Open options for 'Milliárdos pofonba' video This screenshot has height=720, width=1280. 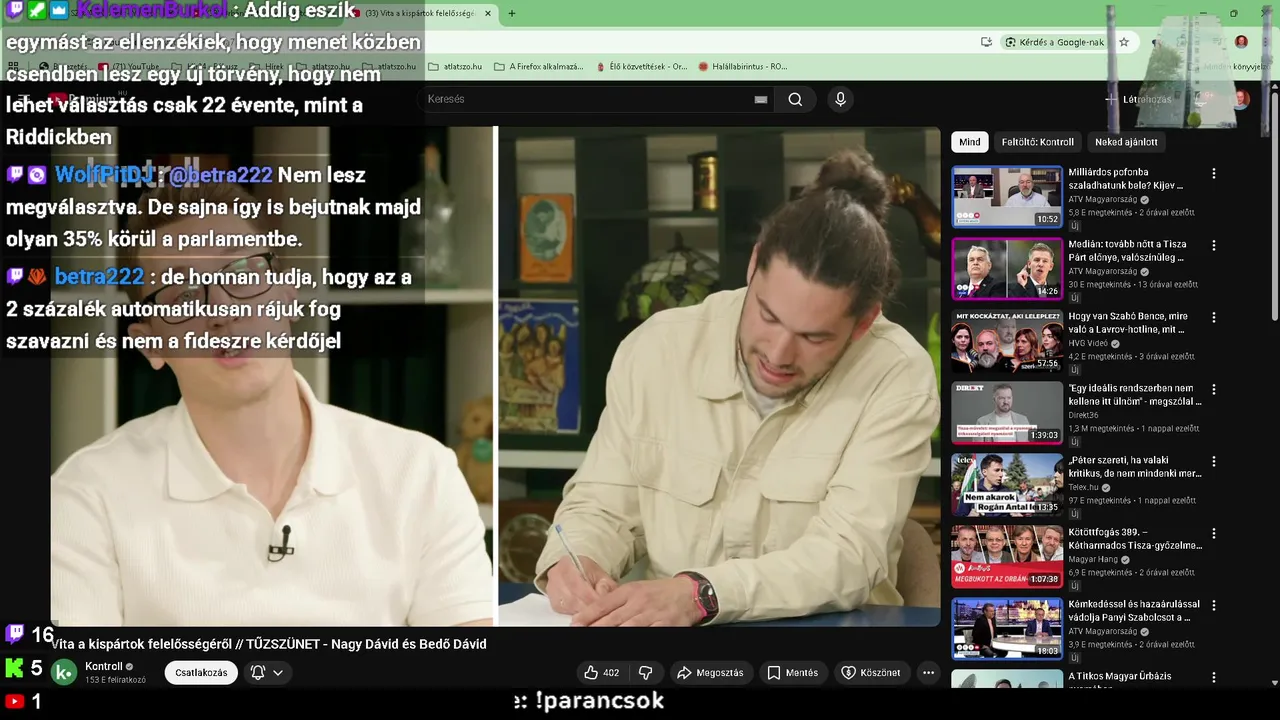pyautogui.click(x=1214, y=173)
